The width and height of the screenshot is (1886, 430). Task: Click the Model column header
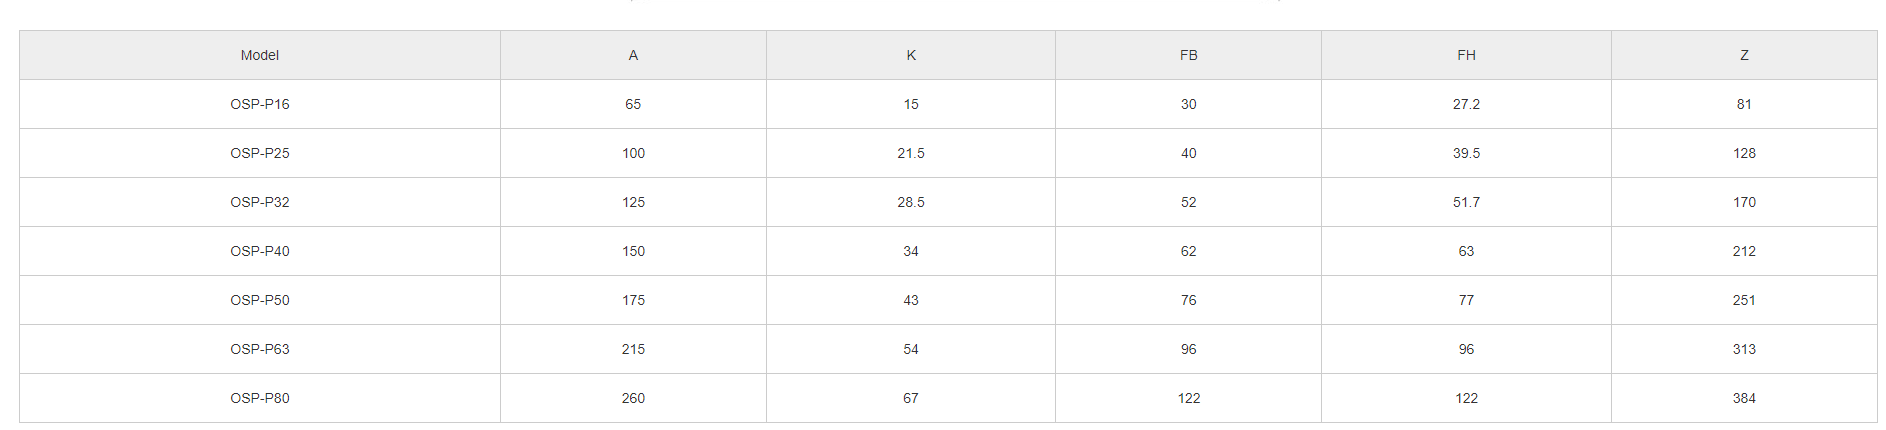260,55
